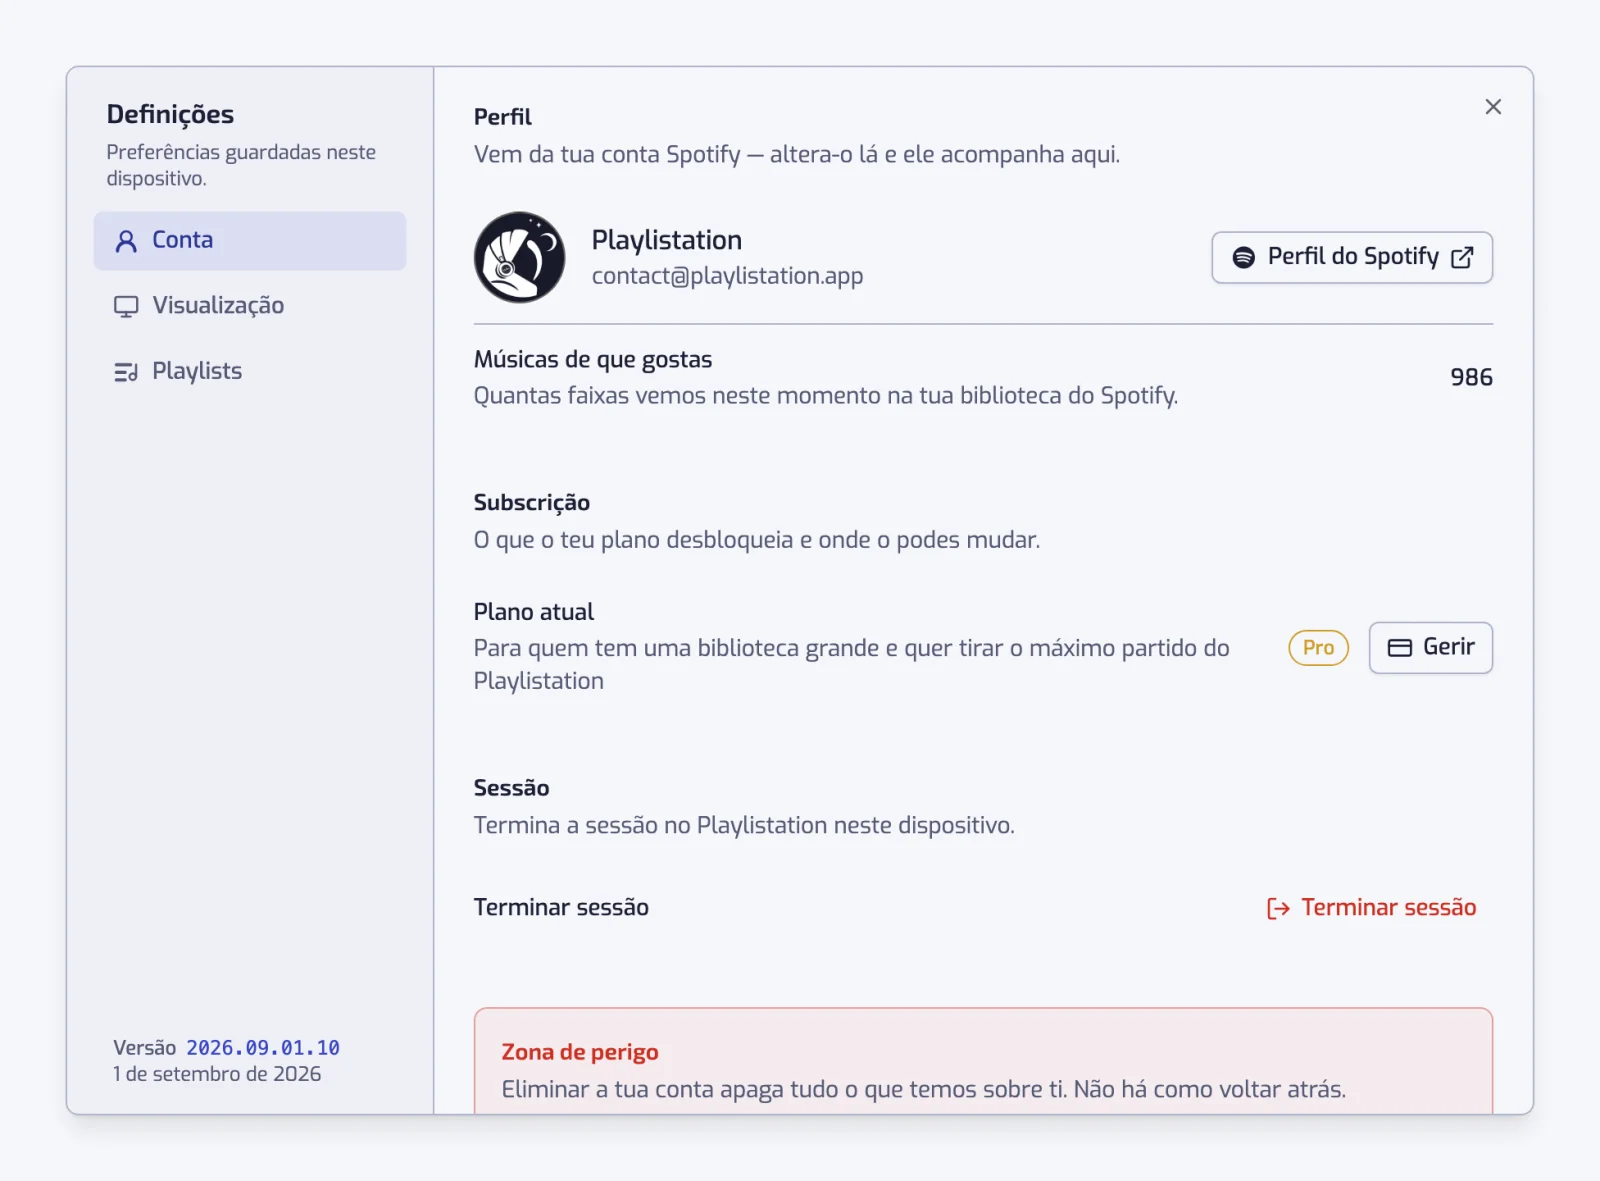This screenshot has height=1181, width=1600.
Task: Click the Zona de perigo heading
Action: [x=580, y=1052]
